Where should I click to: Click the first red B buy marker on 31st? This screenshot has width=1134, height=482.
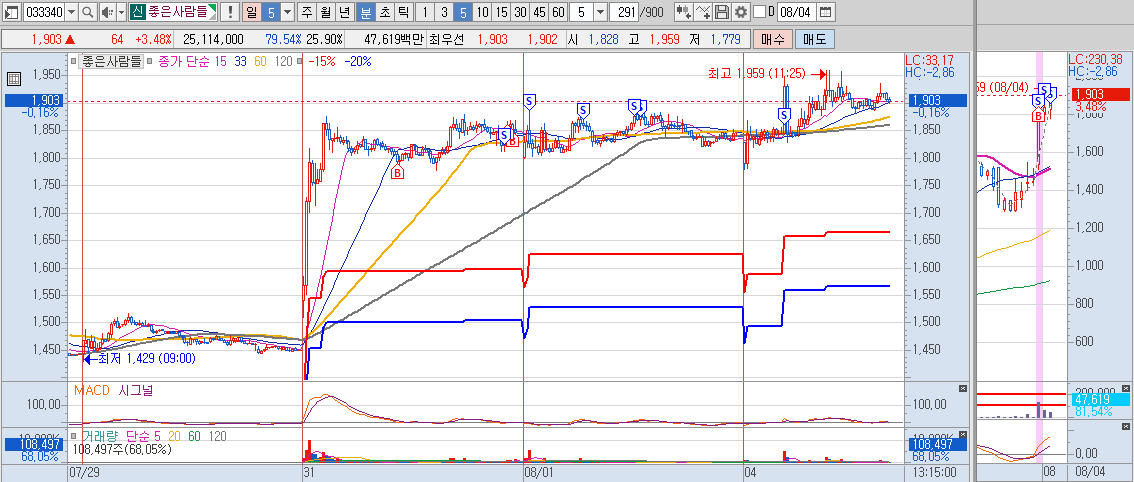pyautogui.click(x=396, y=173)
